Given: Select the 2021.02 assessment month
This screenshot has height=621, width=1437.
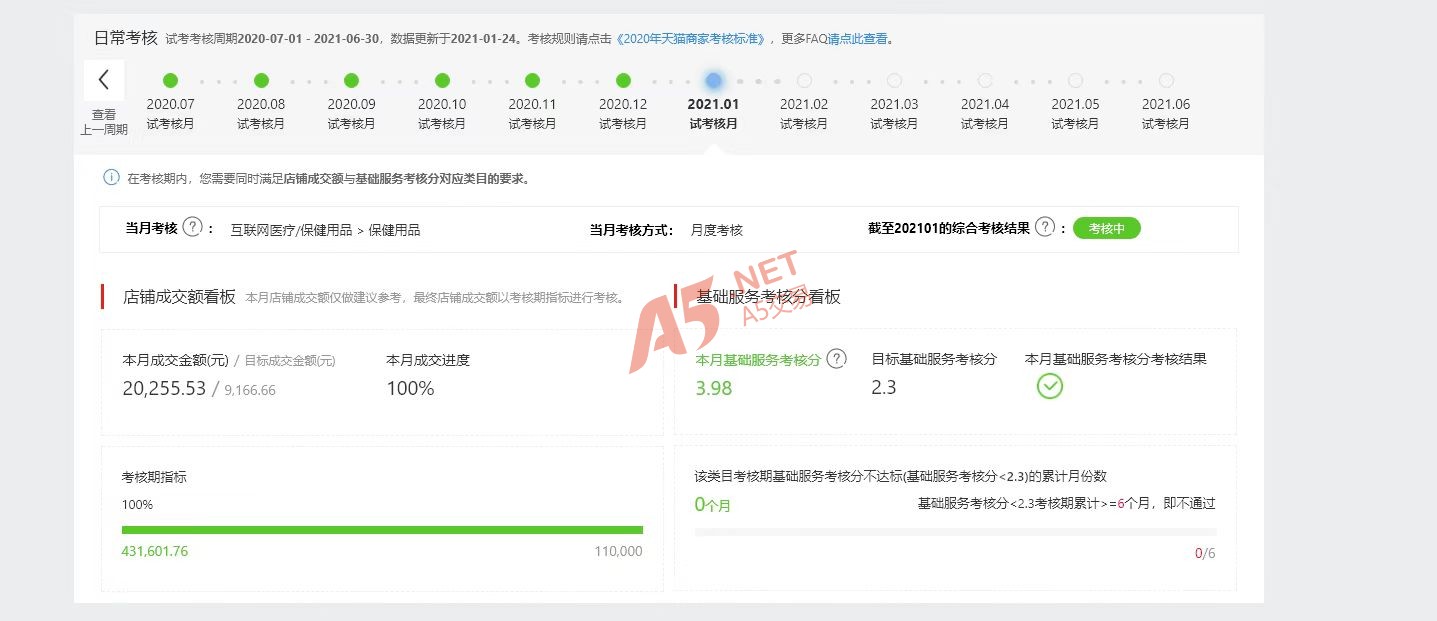Looking at the screenshot, I should point(804,81).
